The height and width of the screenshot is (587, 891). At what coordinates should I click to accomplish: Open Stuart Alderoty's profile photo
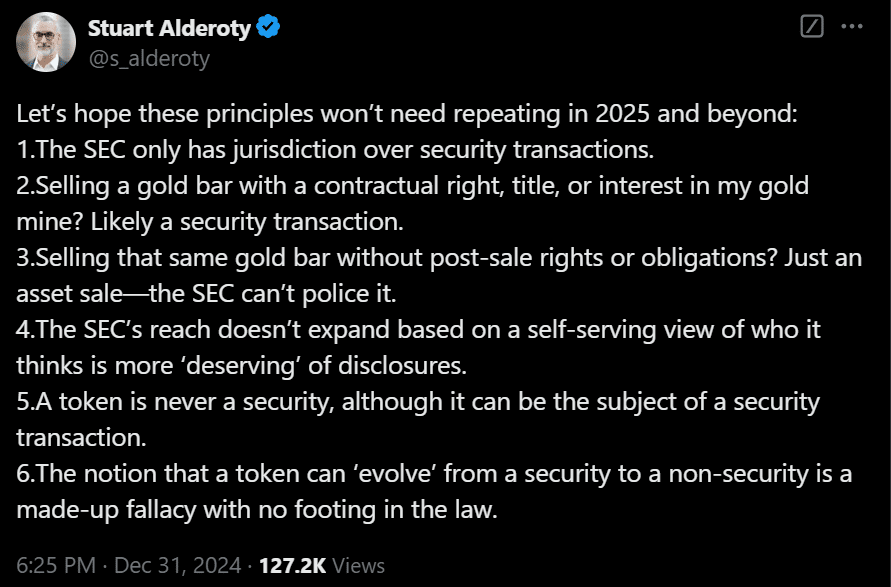coord(45,41)
